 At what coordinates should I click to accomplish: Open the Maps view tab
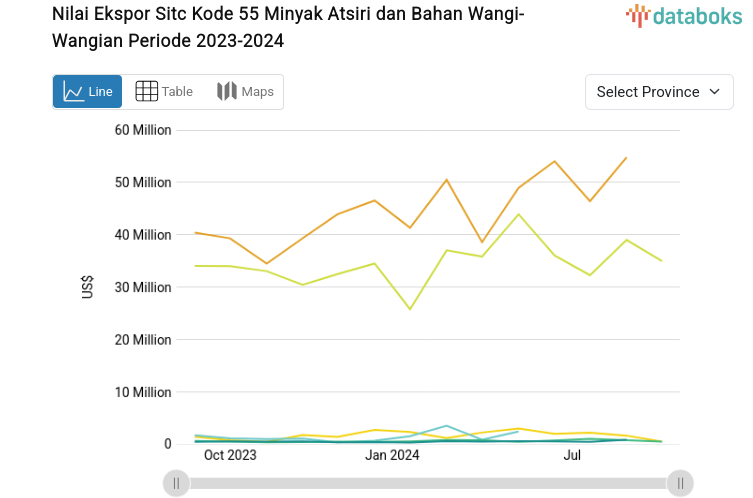tap(245, 92)
